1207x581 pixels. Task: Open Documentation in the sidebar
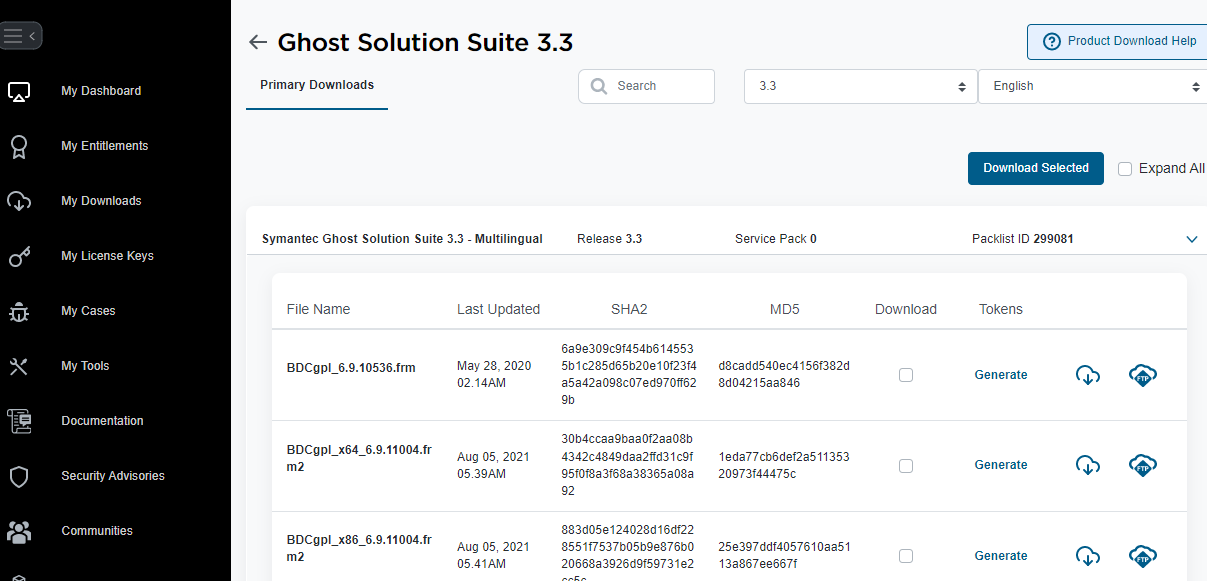[102, 421]
